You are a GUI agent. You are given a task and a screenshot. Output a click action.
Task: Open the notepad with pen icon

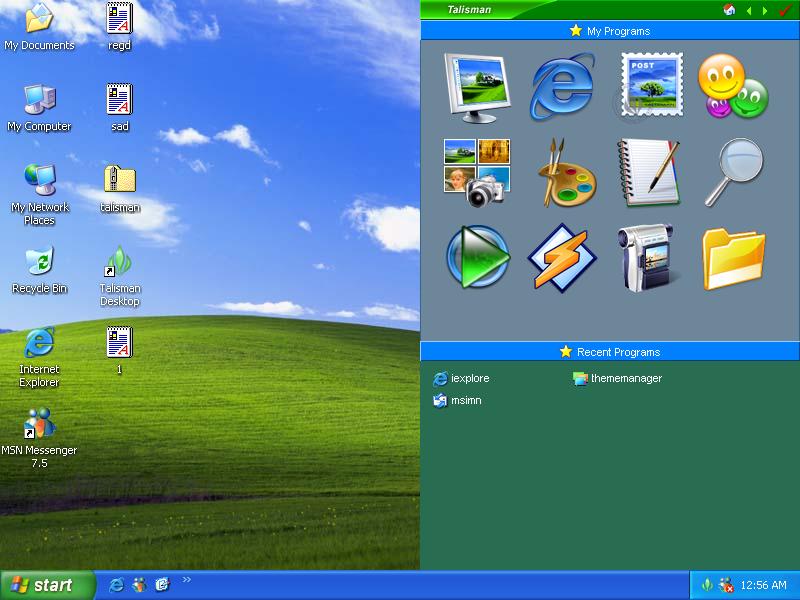pyautogui.click(x=648, y=172)
